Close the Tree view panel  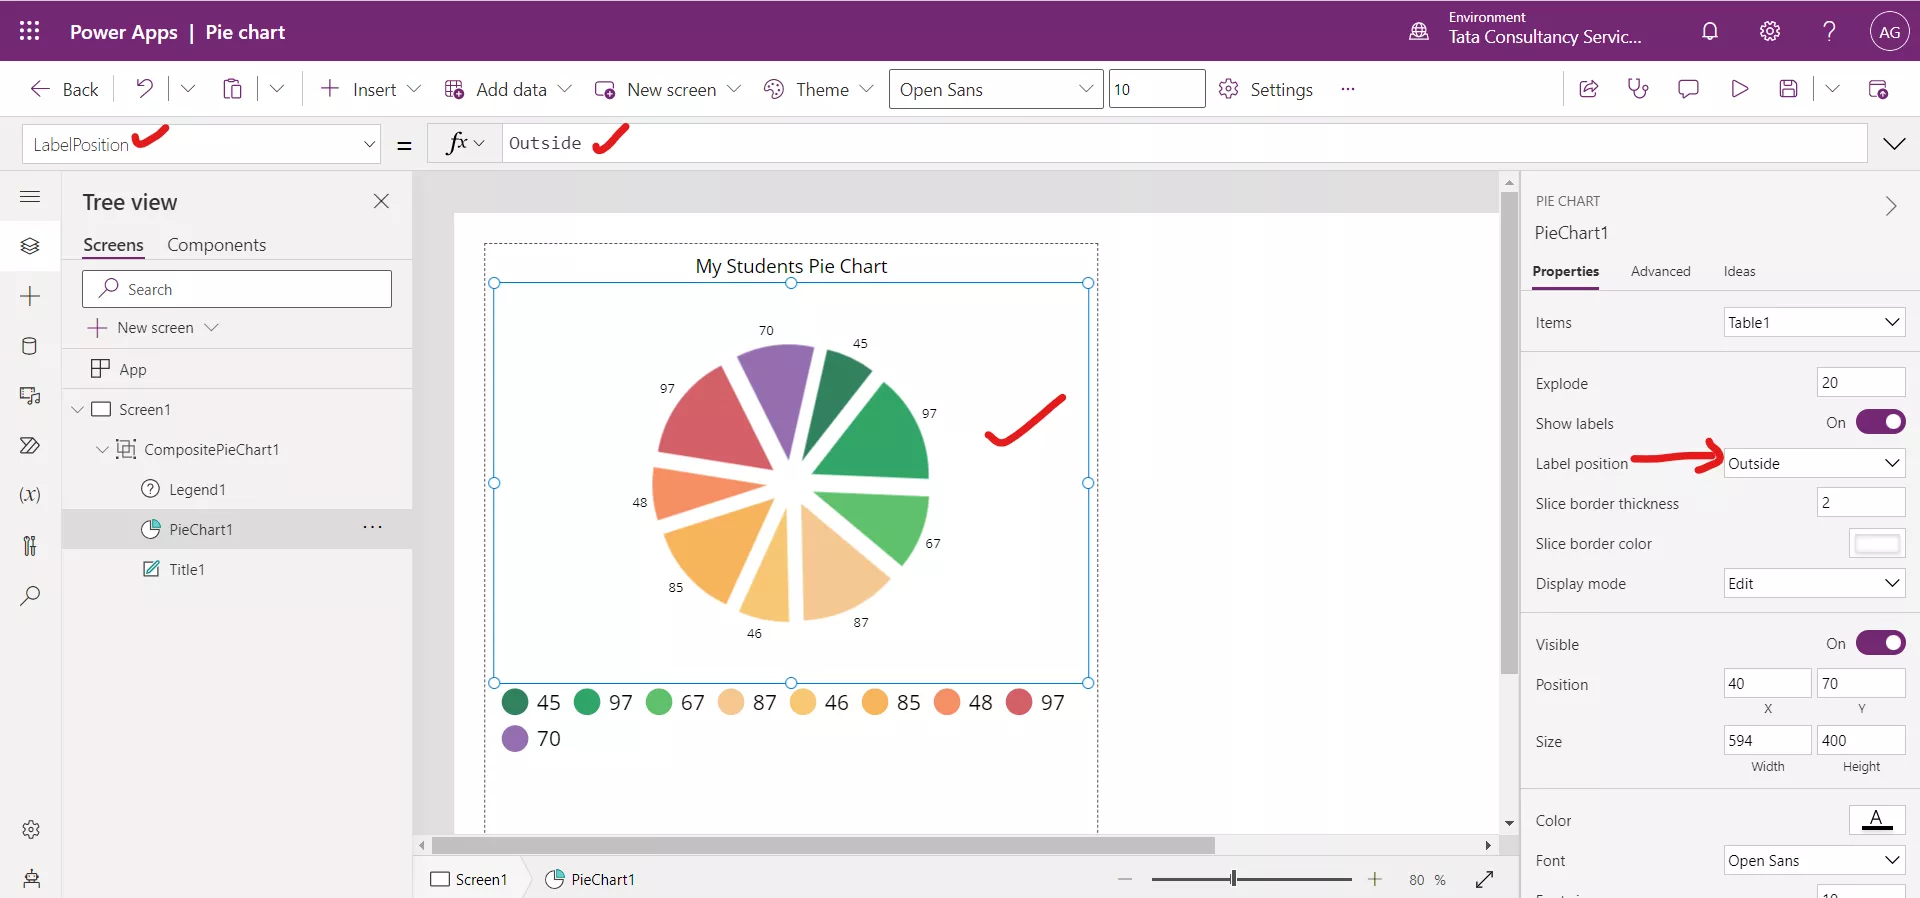pos(381,201)
